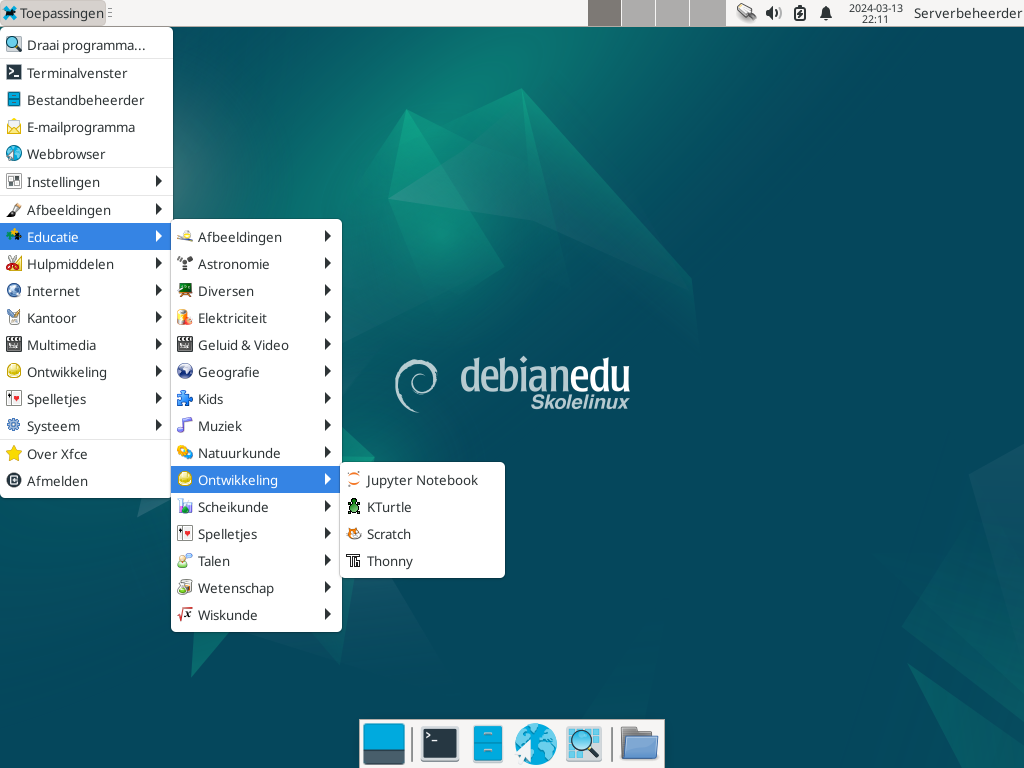The image size is (1024, 768).
Task: Click the Systeem gear icon
Action: [14, 425]
